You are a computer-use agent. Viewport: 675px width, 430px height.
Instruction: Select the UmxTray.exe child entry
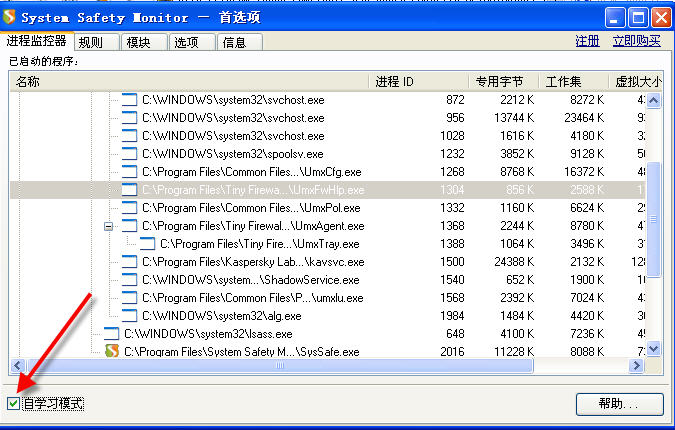[260, 244]
